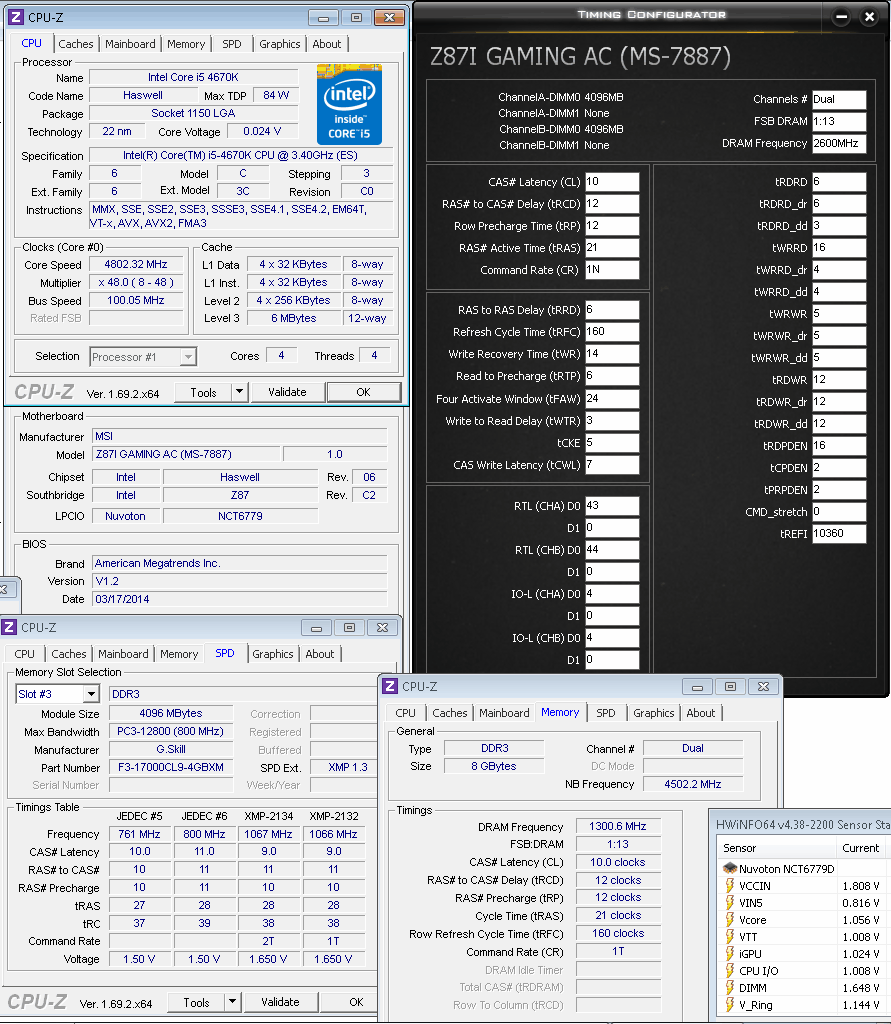The image size is (891, 1024).
Task: Open the Graphics tab in top CPU-Z window
Action: [280, 44]
